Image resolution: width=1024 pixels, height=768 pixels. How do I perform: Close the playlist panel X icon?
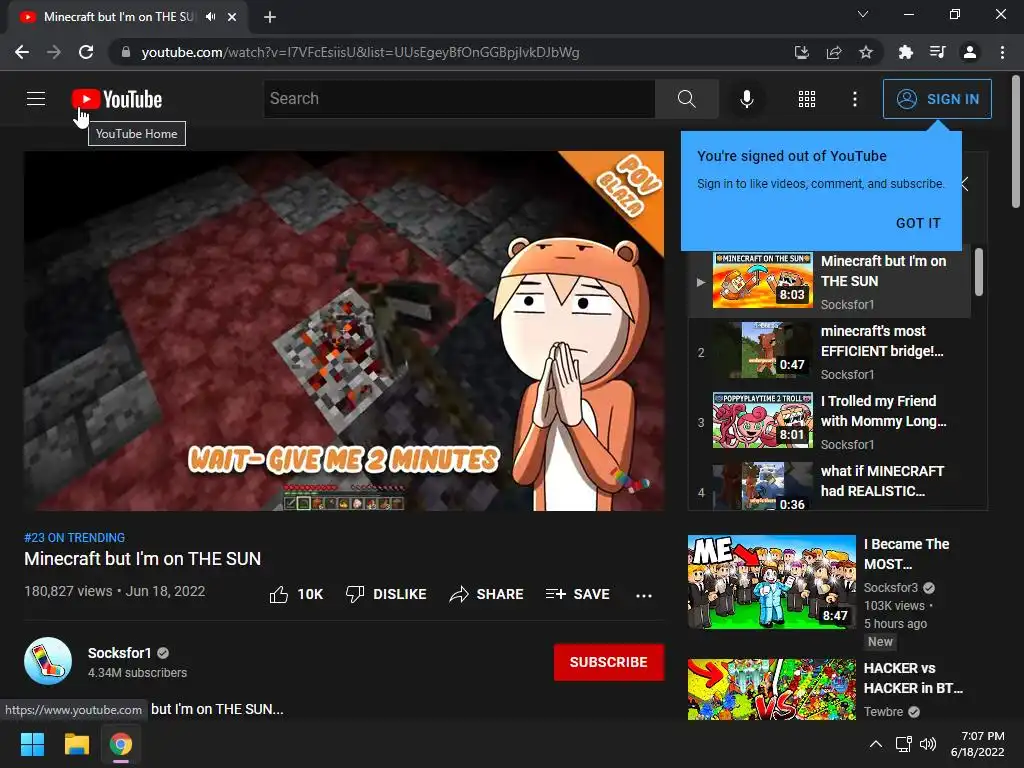[965, 184]
